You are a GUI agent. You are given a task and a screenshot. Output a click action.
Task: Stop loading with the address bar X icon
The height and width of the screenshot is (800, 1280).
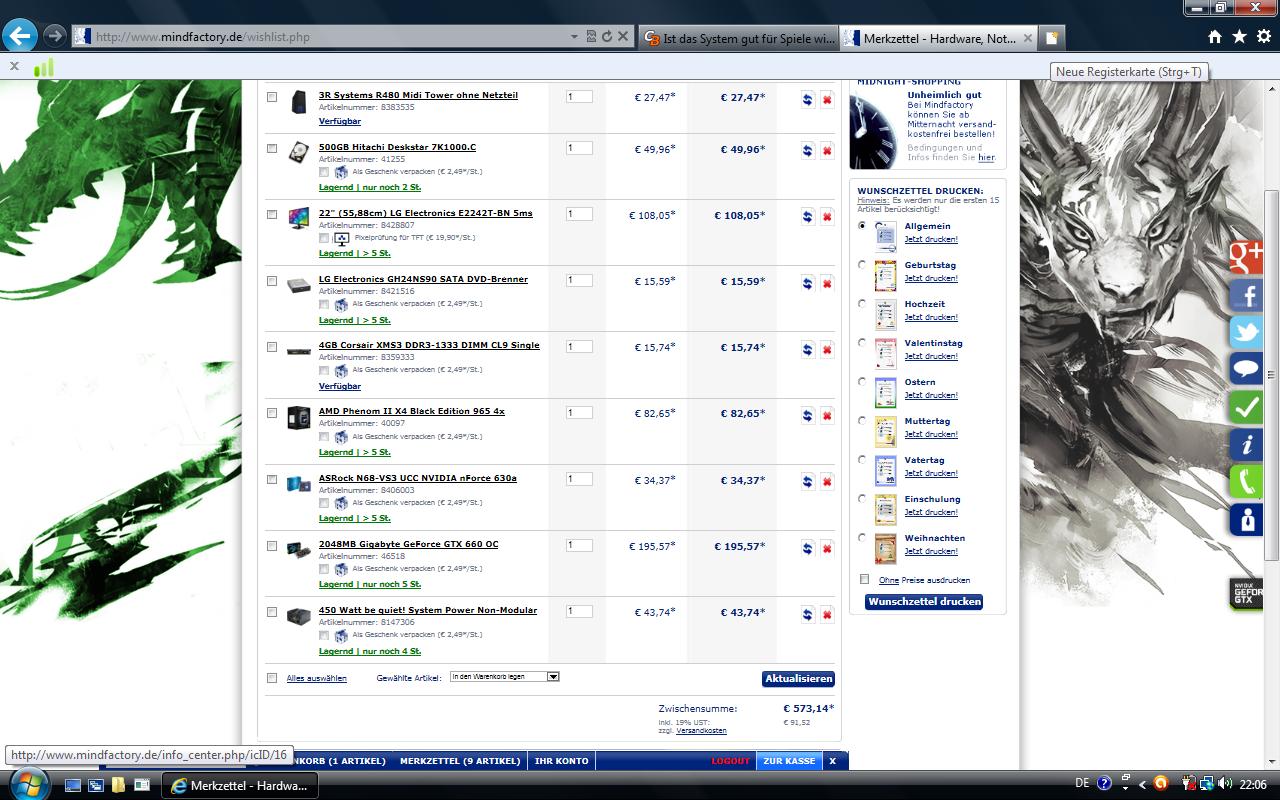[x=623, y=36]
